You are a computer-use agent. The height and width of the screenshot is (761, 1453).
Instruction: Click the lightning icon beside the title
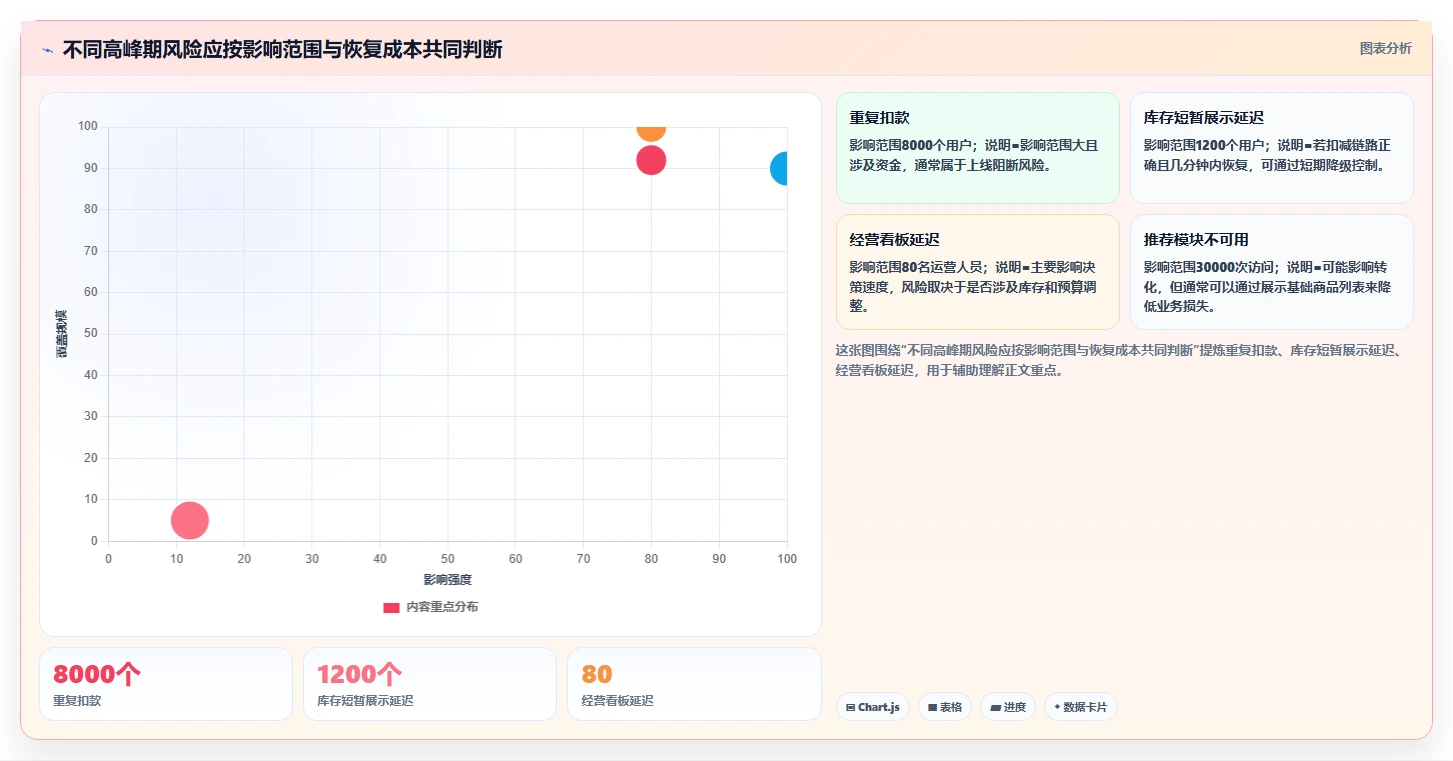(47, 50)
